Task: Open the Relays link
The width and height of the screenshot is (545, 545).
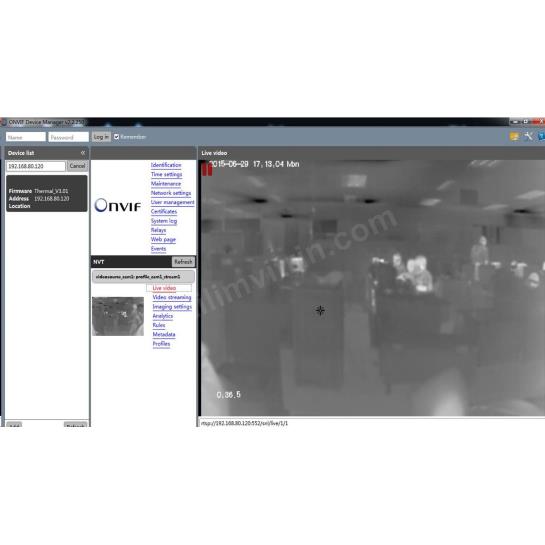Action: pyautogui.click(x=158, y=230)
